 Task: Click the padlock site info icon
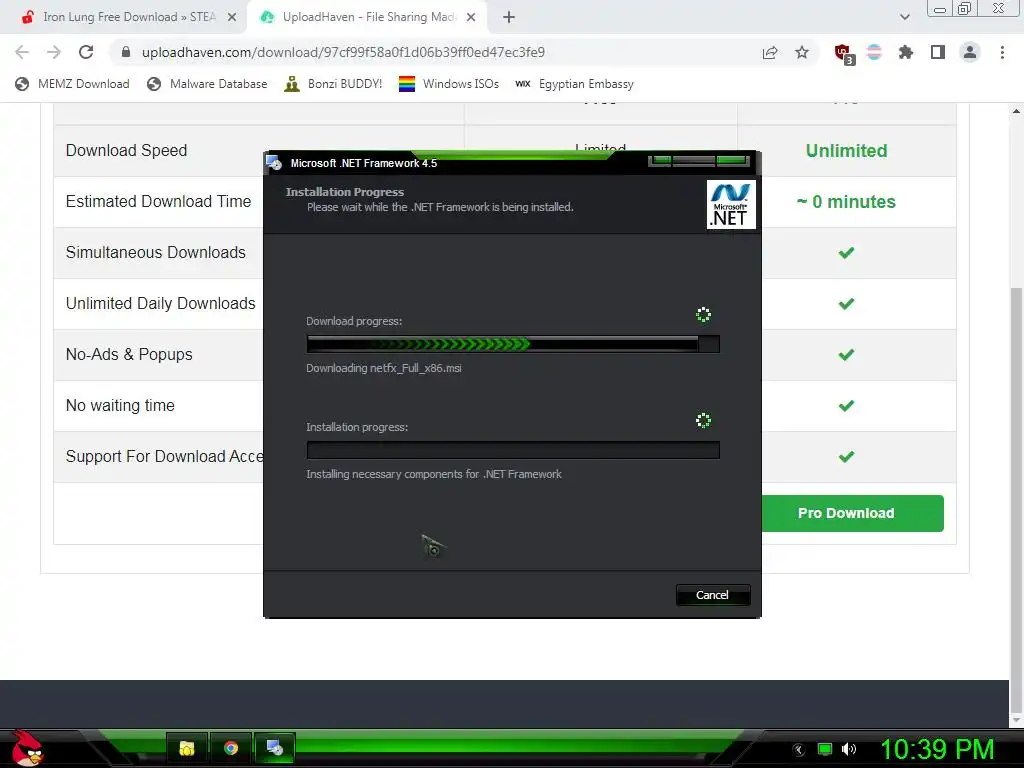coord(126,52)
